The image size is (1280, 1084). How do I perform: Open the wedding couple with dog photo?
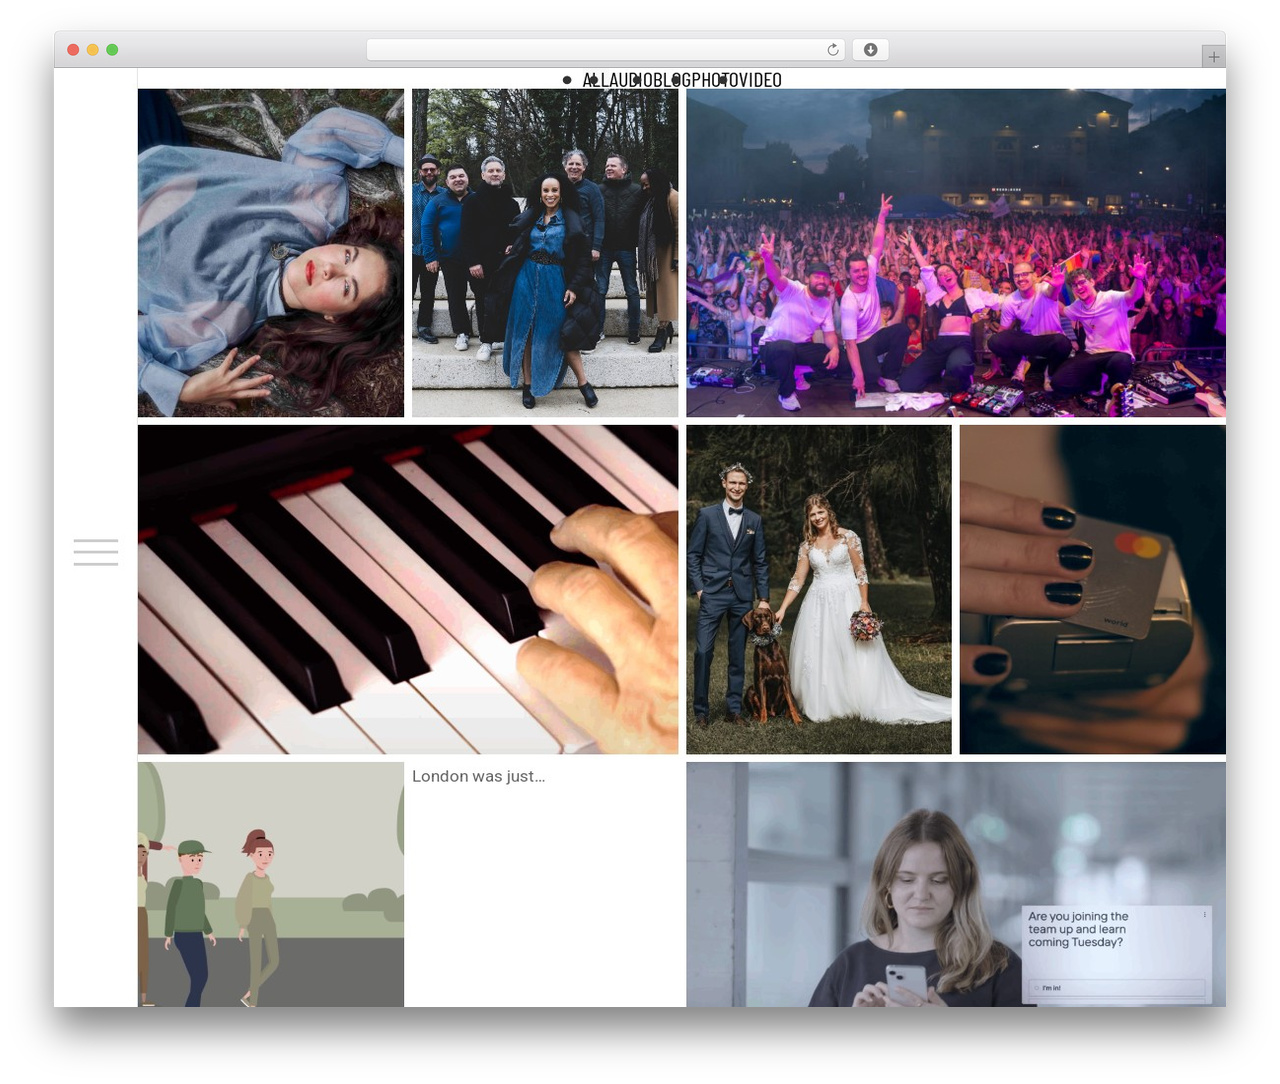tap(819, 589)
